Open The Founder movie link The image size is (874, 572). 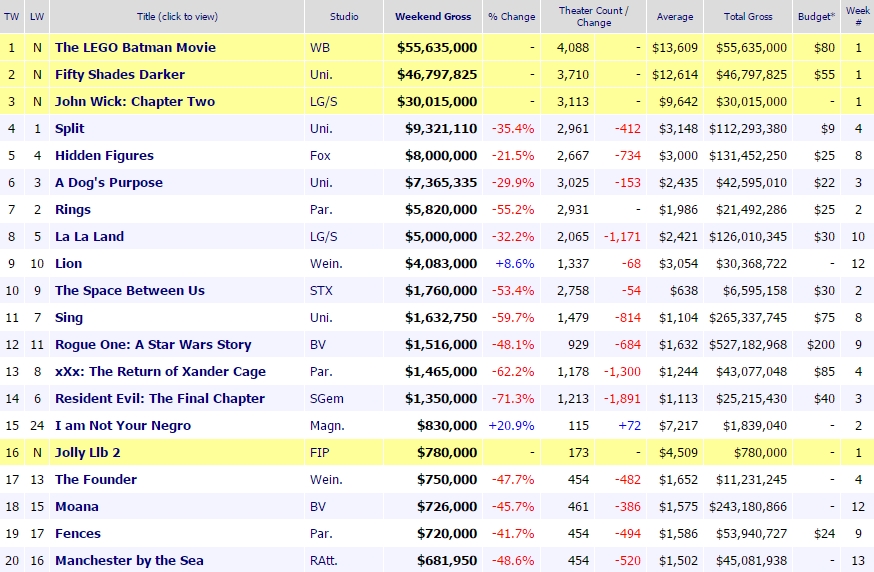pyautogui.click(x=95, y=479)
